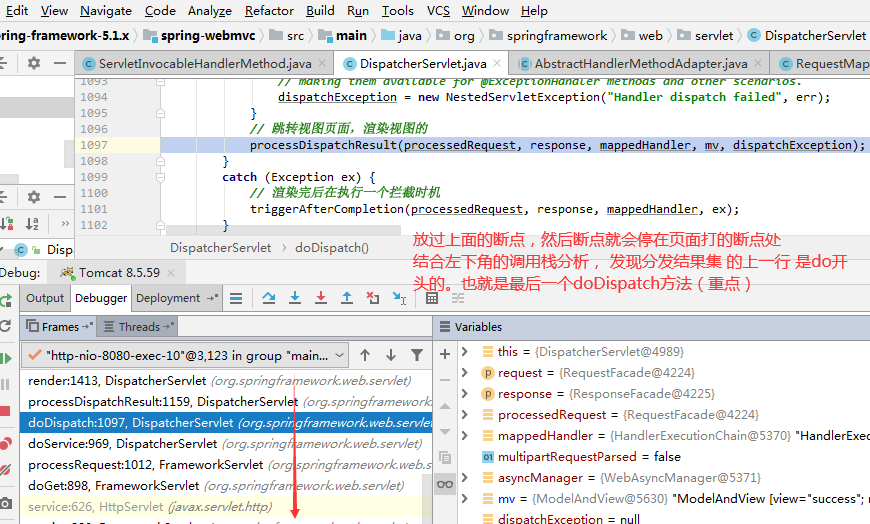Add a new watch with plus icon
Screen dimensions: 870x524
(x=444, y=354)
